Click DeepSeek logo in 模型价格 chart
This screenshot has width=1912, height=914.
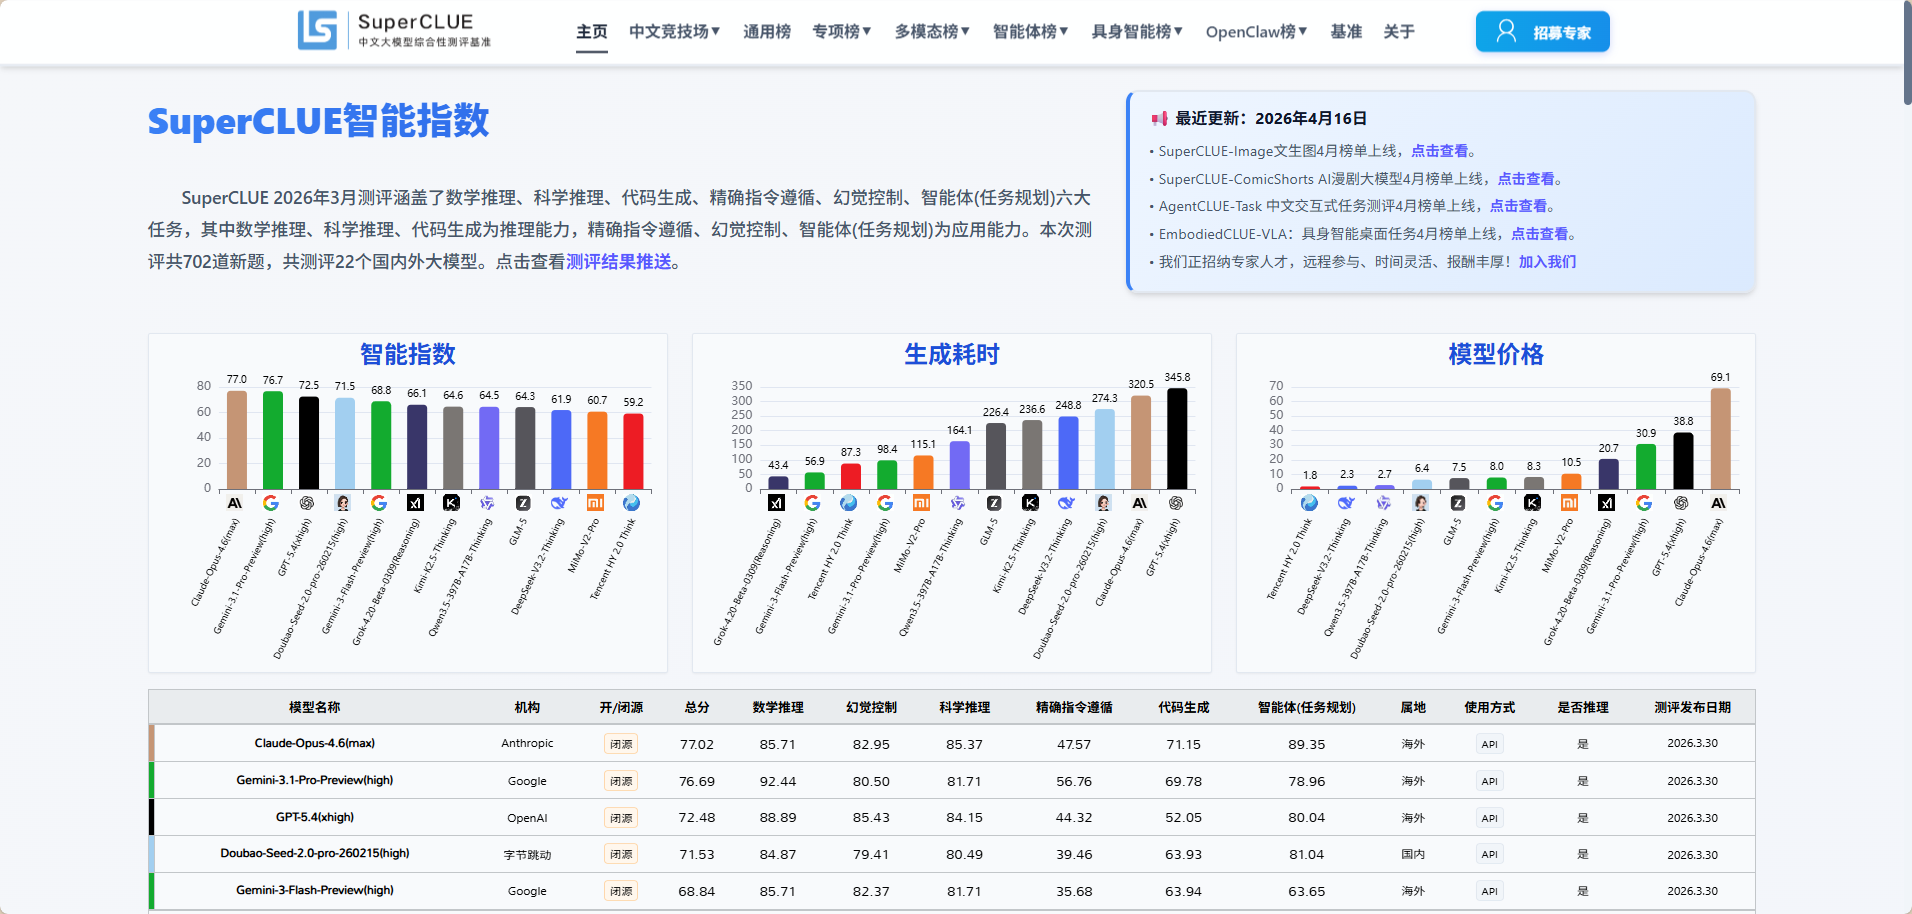(x=1346, y=503)
